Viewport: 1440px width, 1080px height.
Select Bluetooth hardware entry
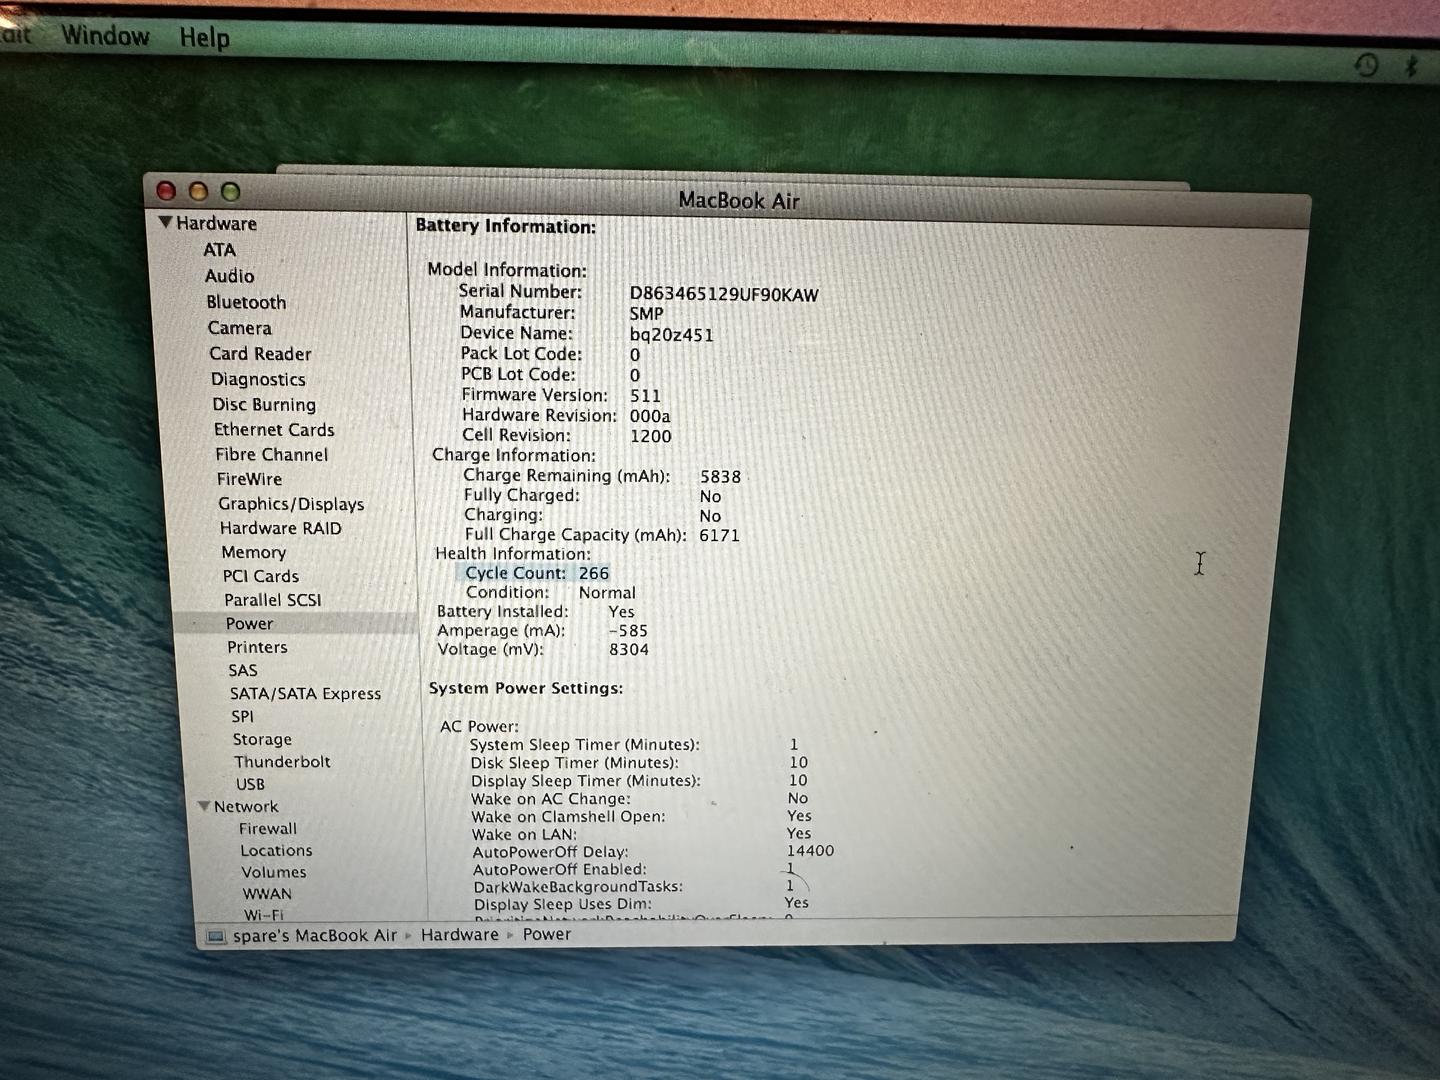[246, 302]
